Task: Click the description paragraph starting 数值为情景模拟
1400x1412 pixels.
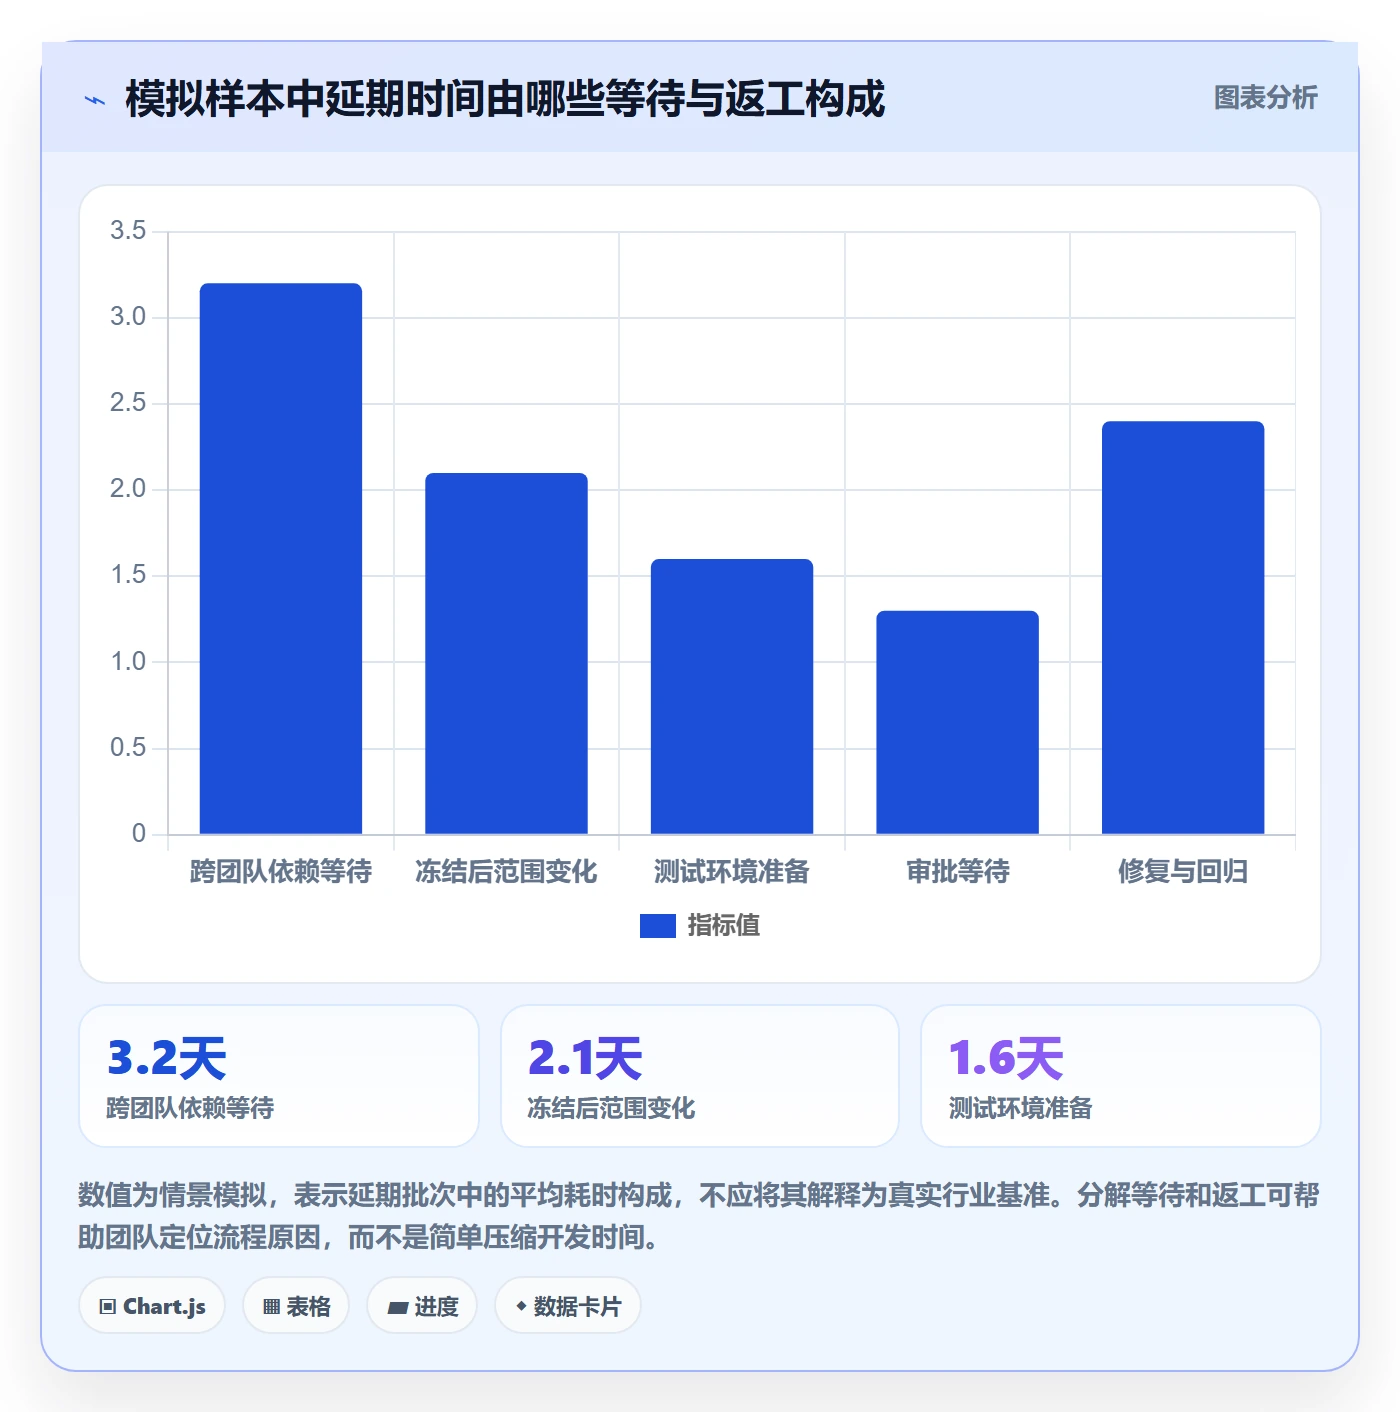Action: click(699, 1216)
